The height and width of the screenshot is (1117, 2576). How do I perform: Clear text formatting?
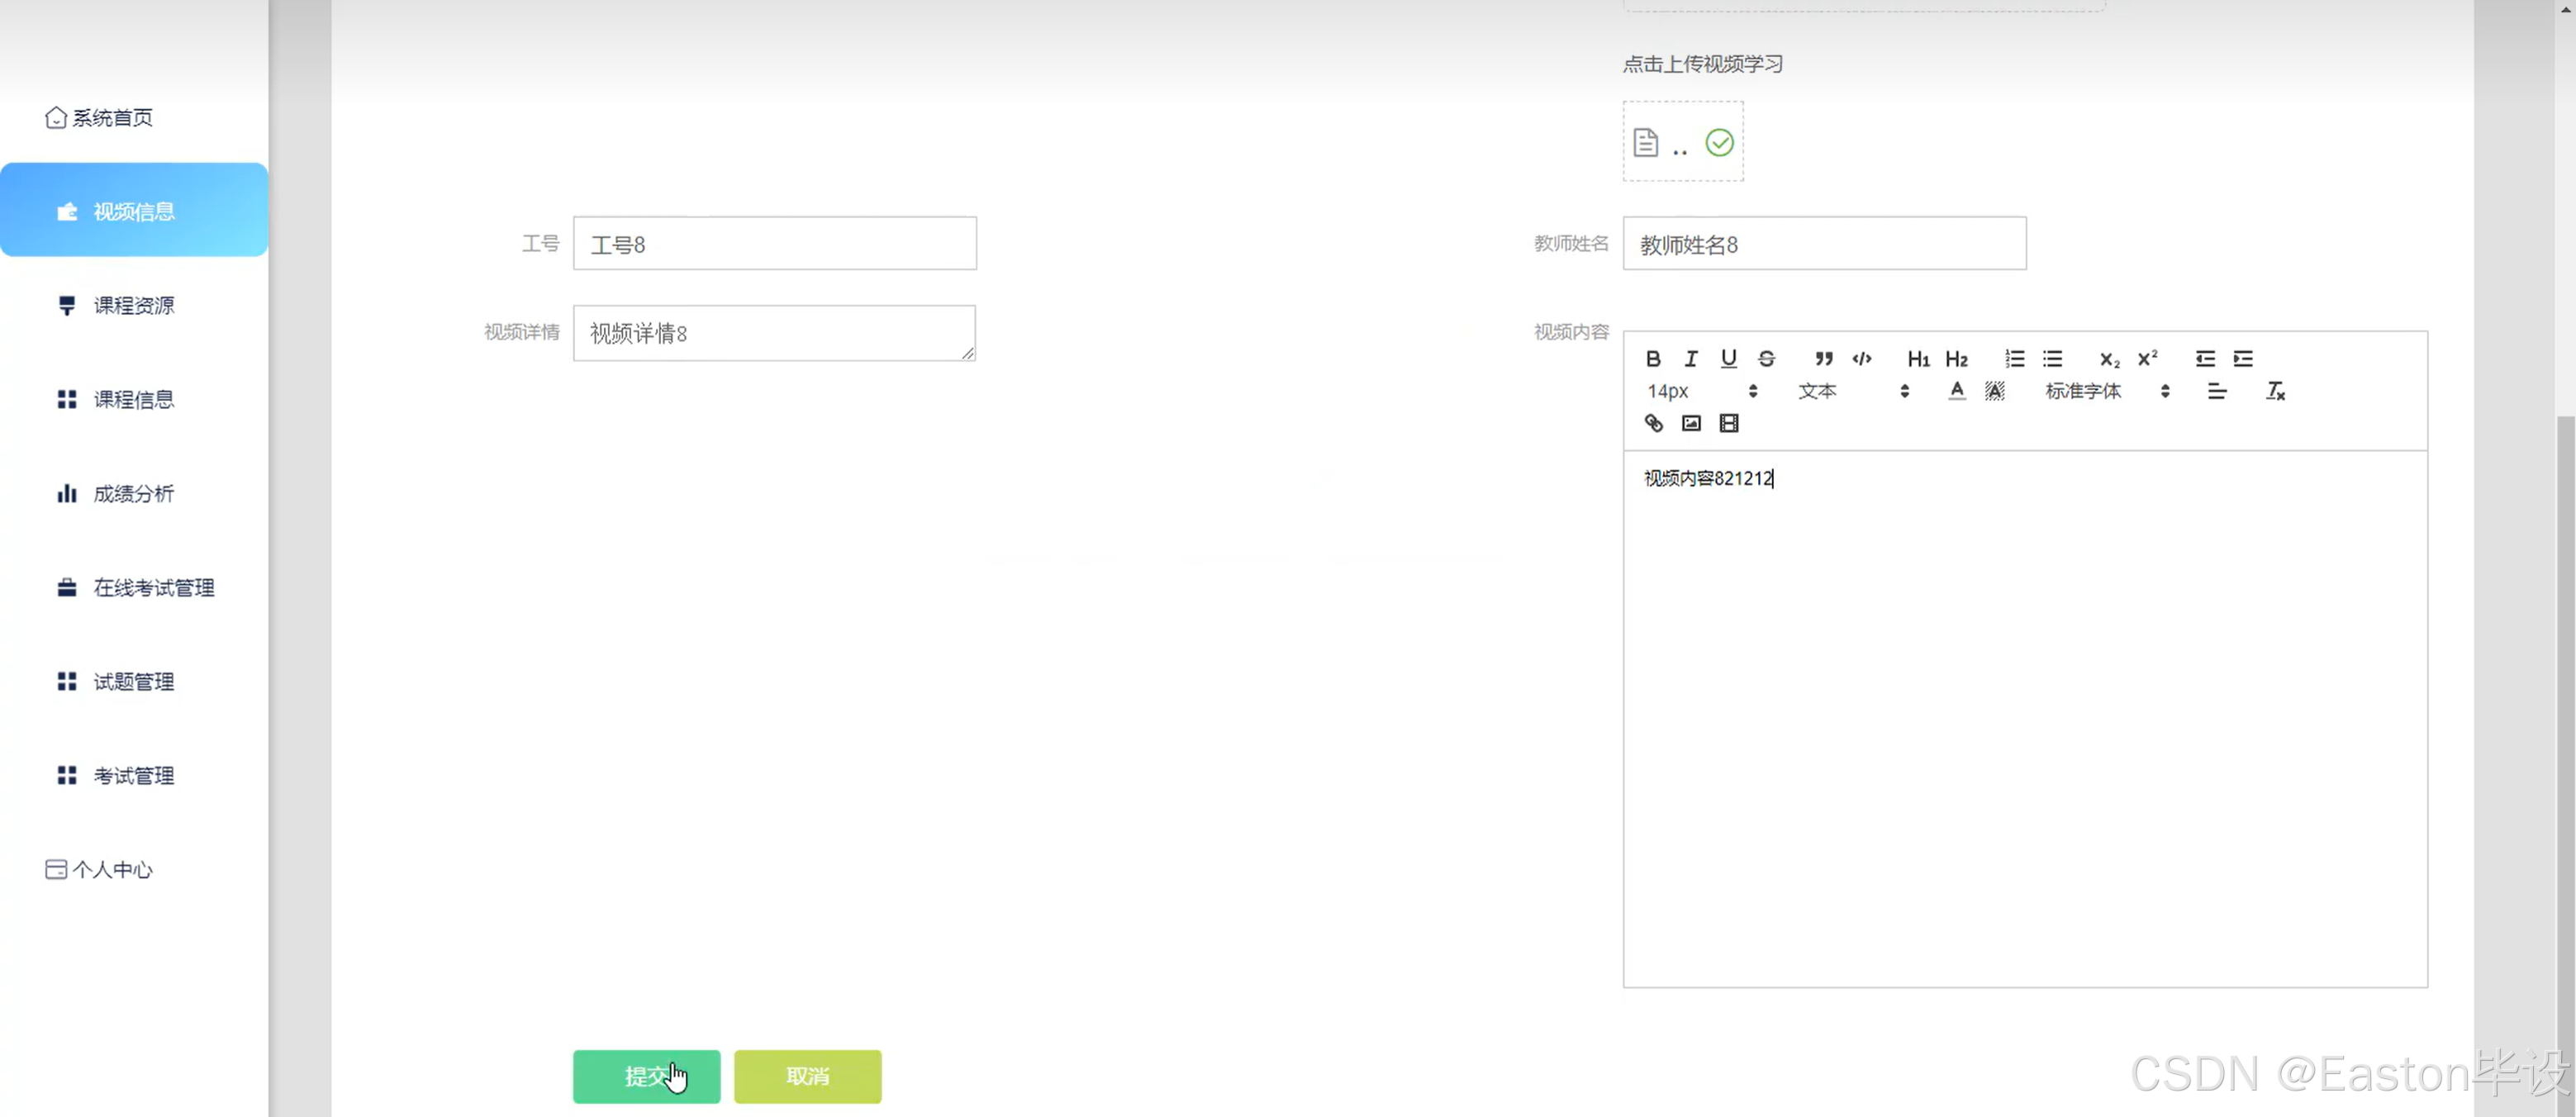tap(2275, 391)
